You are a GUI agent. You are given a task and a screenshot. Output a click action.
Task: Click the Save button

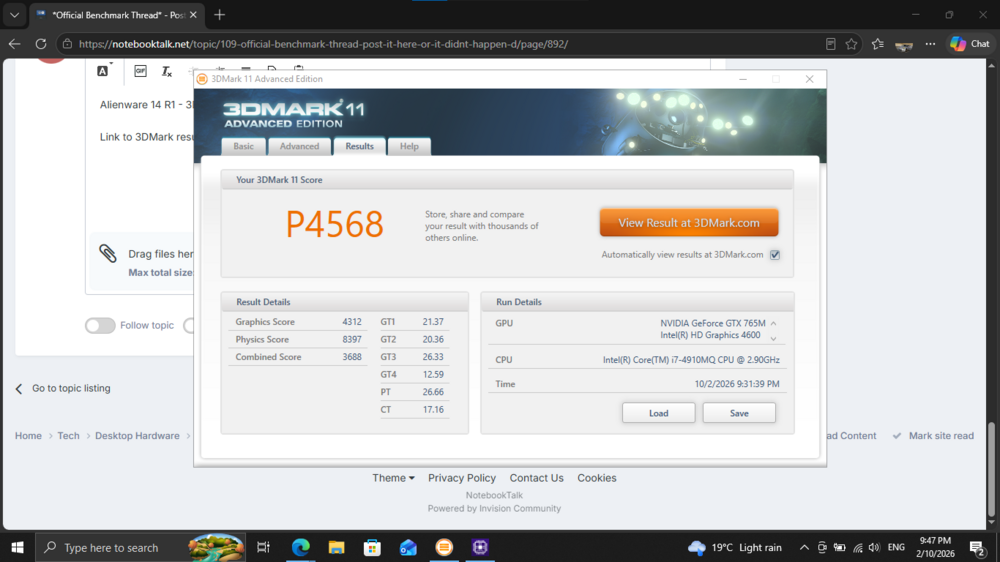(x=739, y=413)
